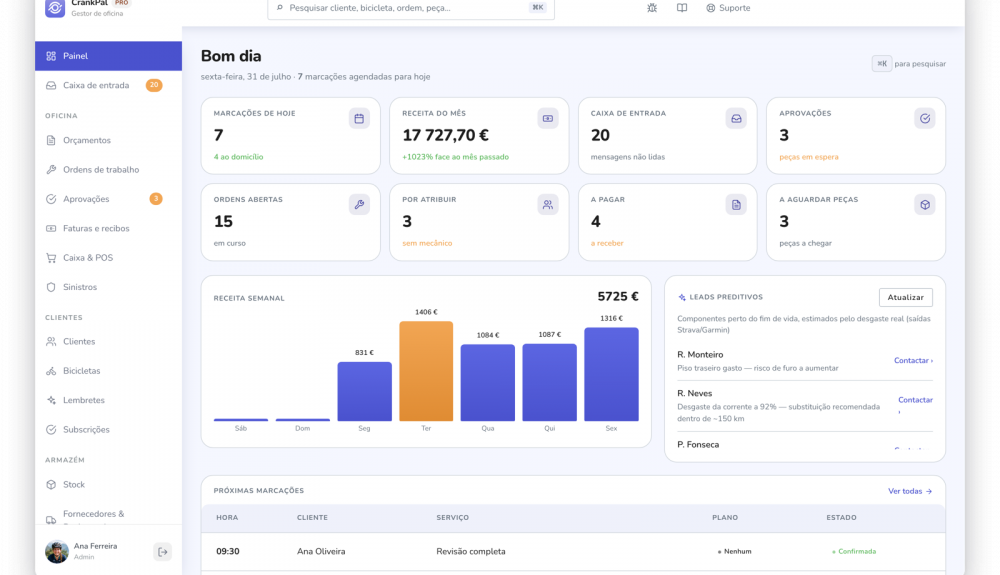Open Caixa & POS page
This screenshot has width=1000, height=575.
coord(108,258)
